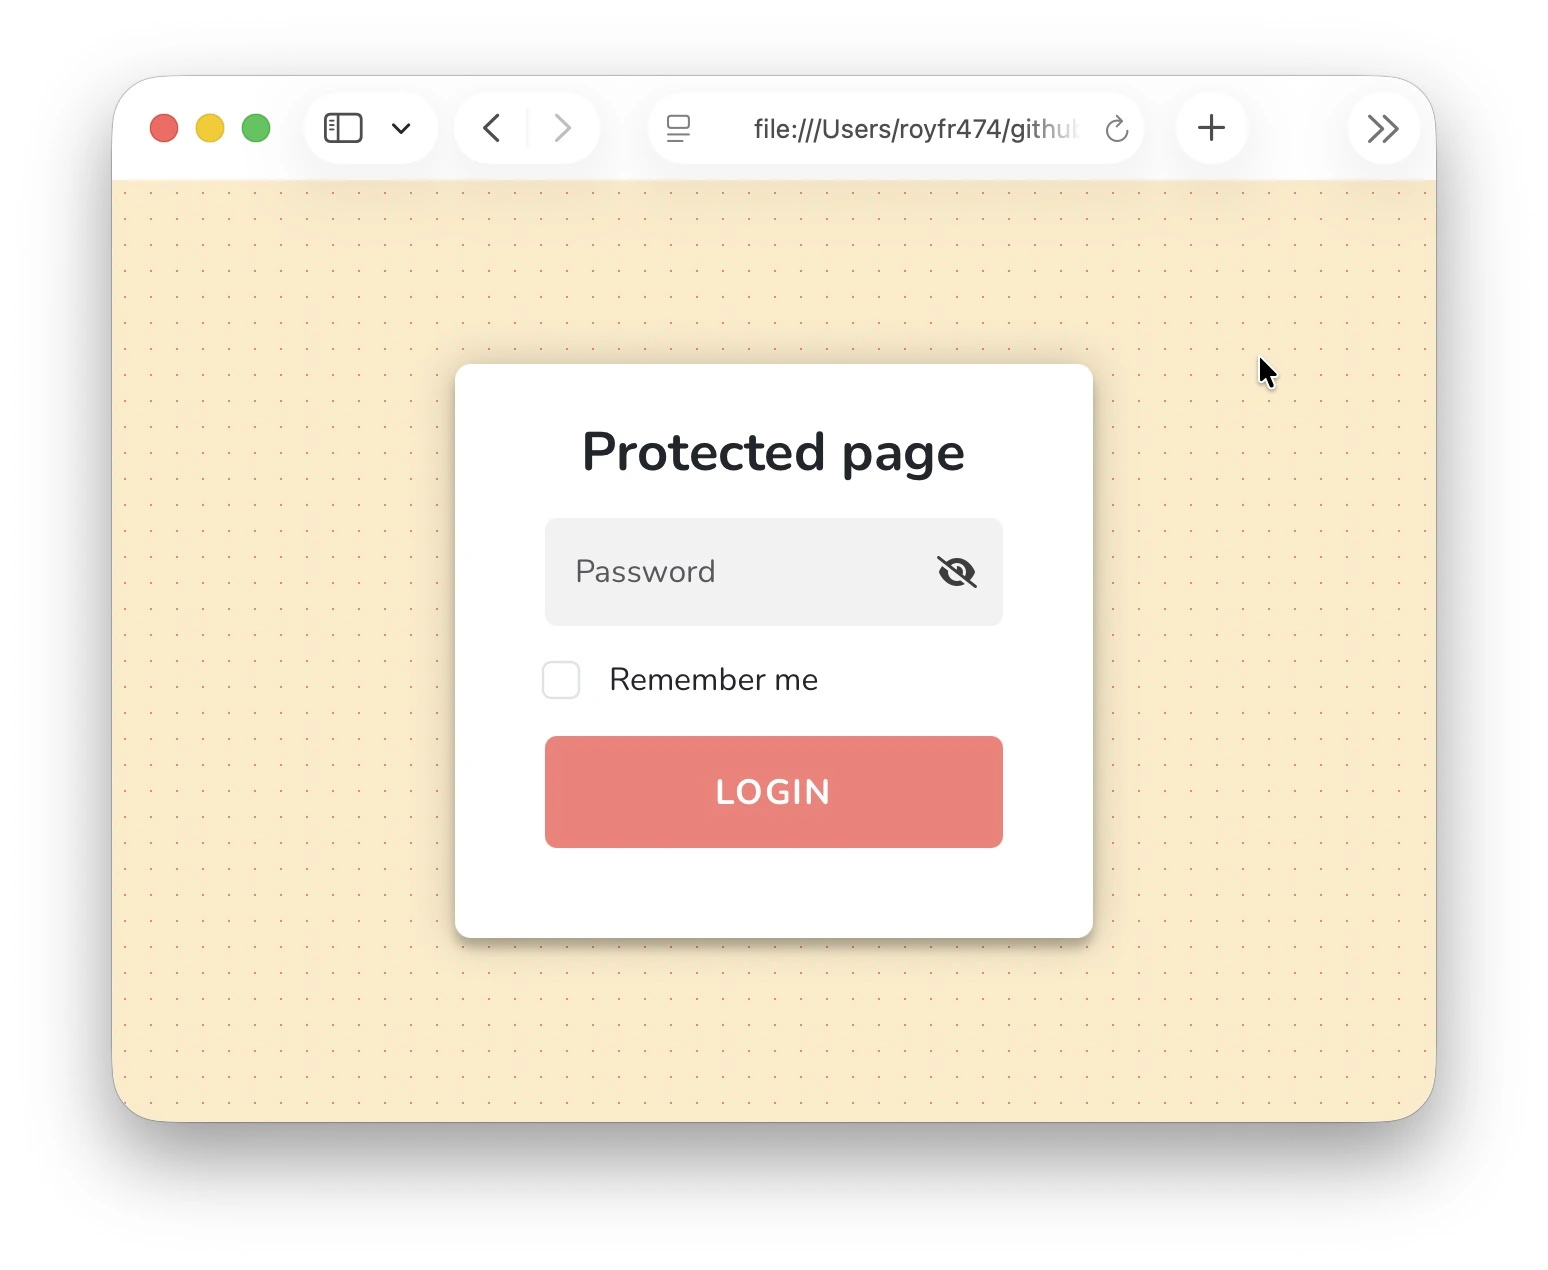Click the dotted beige page background
This screenshot has width=1548, height=1270.
(280, 650)
